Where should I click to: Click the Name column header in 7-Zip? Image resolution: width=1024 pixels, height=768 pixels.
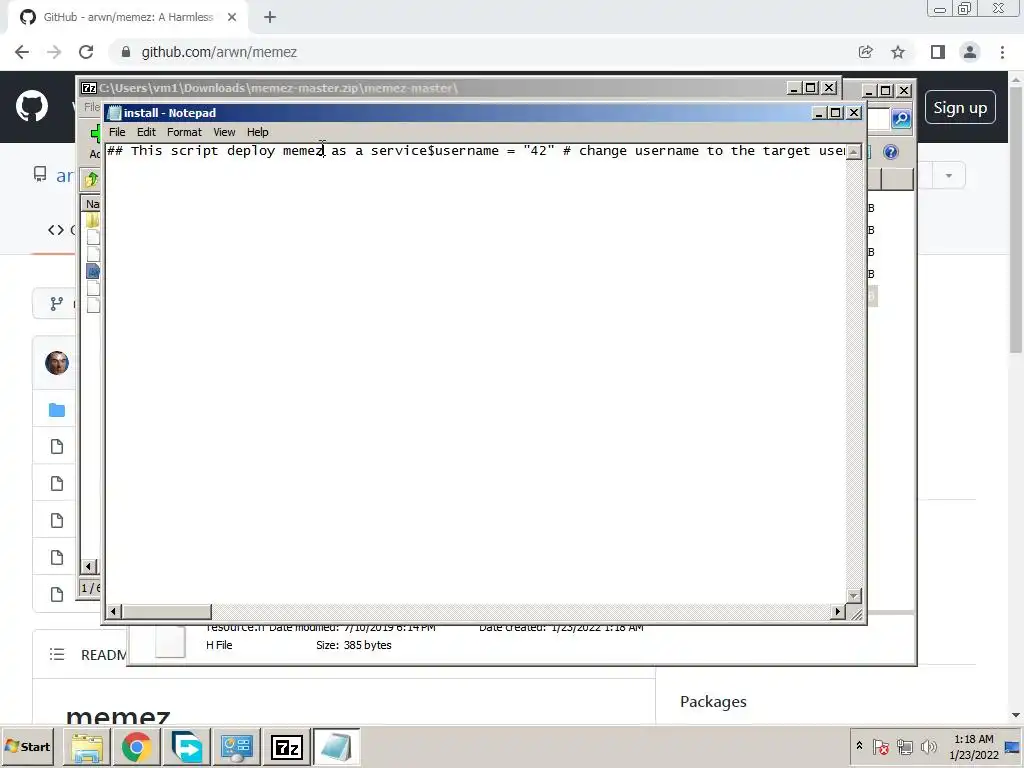click(x=92, y=204)
